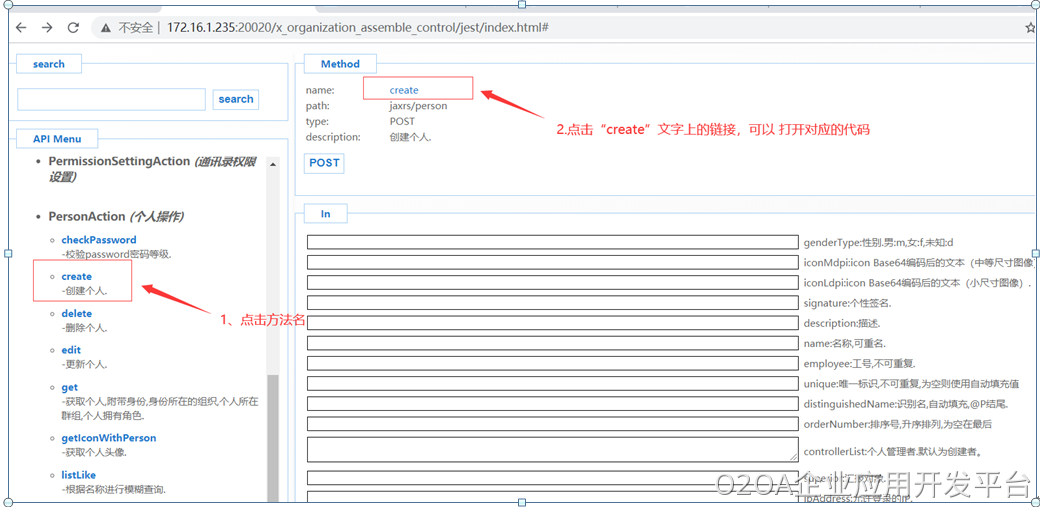1040x507 pixels.
Task: Select the create method in API Menu
Action: pyautogui.click(x=76, y=277)
